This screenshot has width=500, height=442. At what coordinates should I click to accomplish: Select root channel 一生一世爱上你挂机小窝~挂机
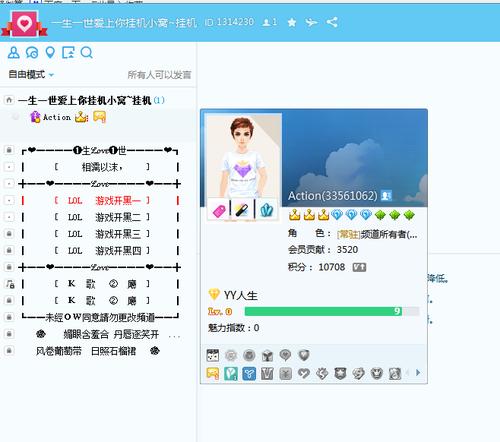coord(85,100)
